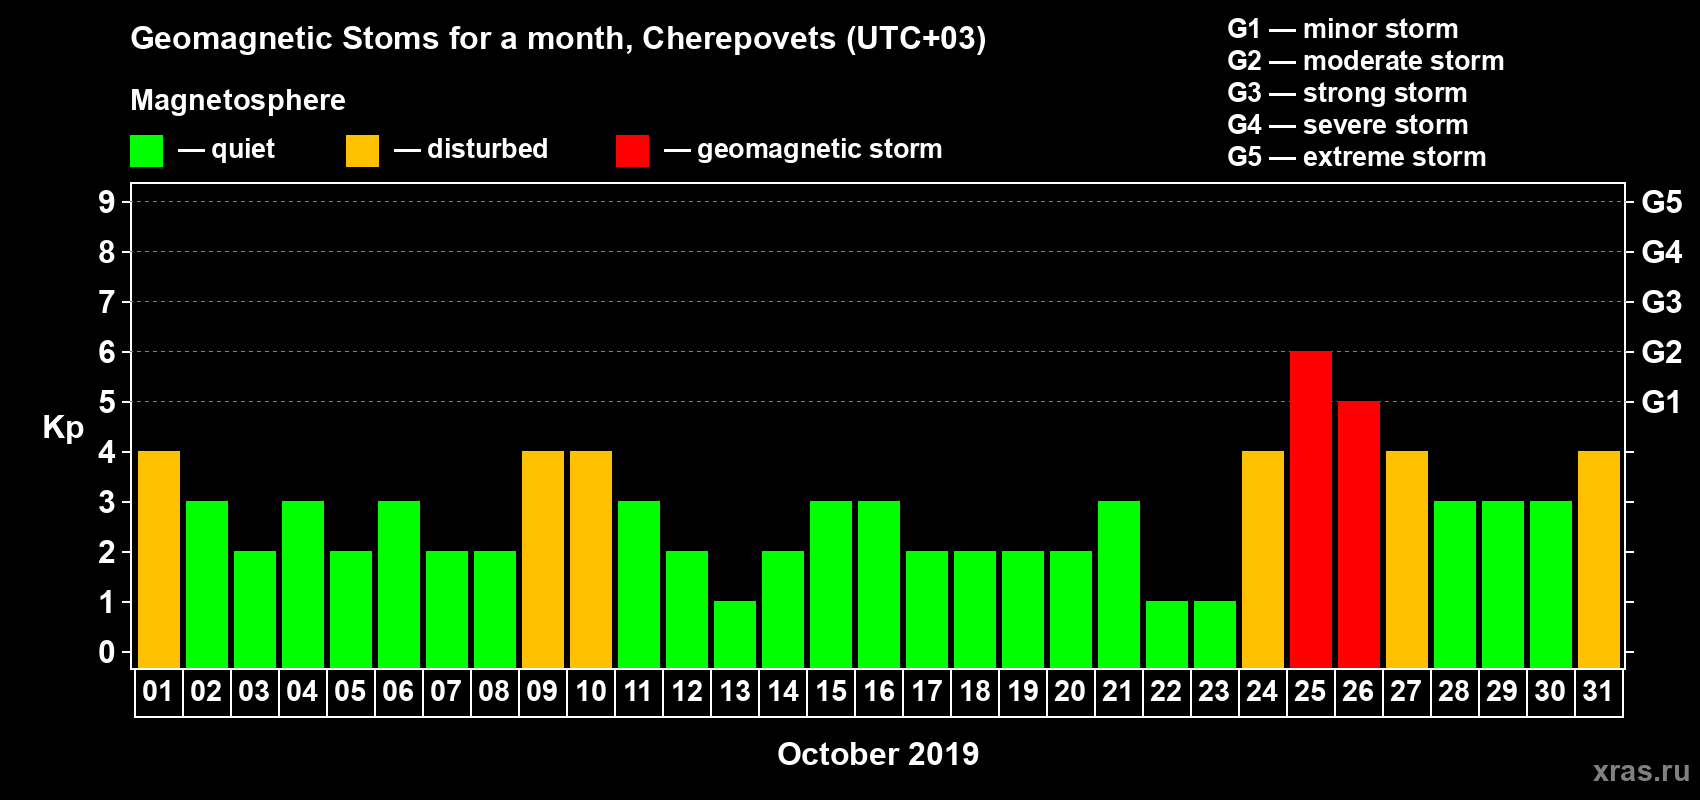
Task: Click the G2 right axis label
Action: pos(1662,352)
